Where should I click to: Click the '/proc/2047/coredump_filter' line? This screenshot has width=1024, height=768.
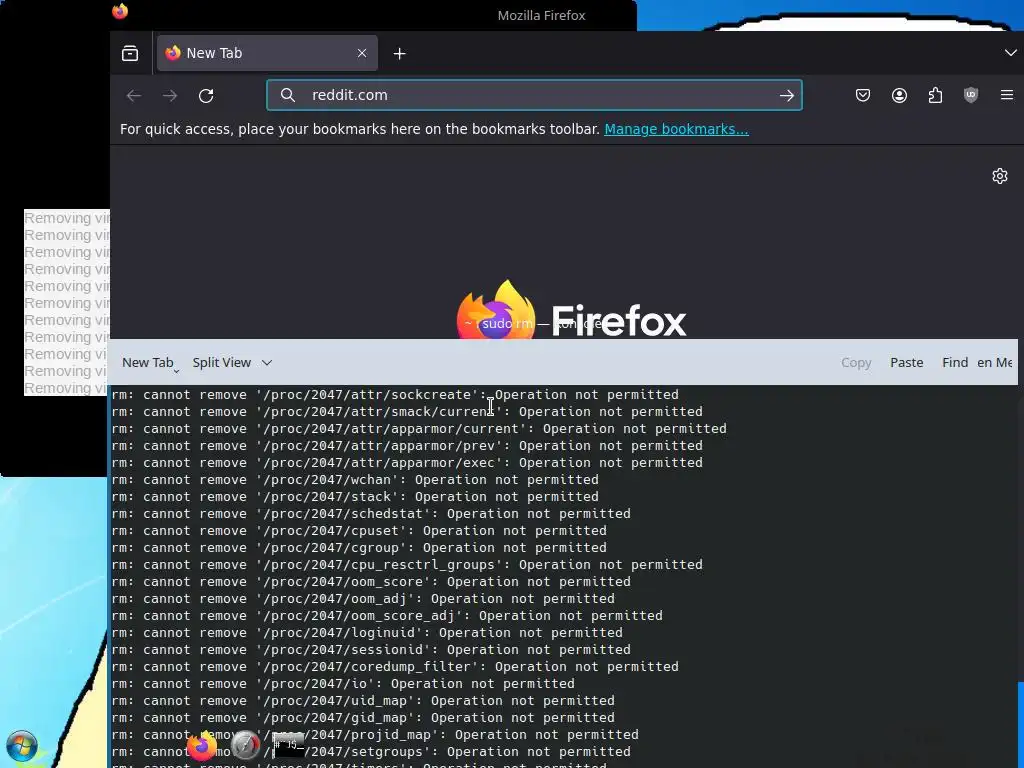click(x=395, y=667)
